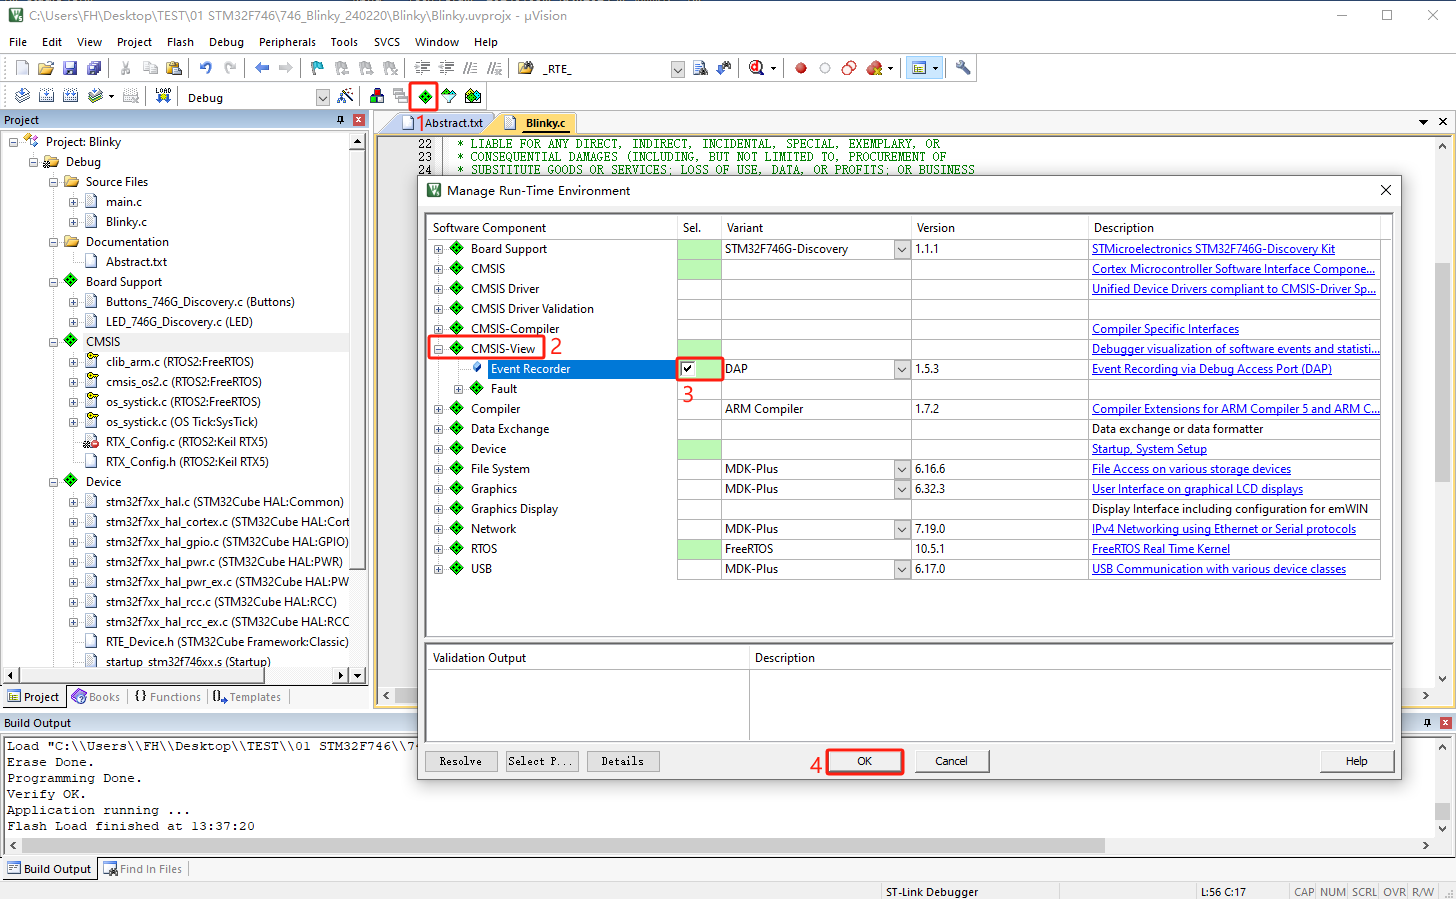
Task: Click the Undo toolbar icon
Action: (205, 68)
